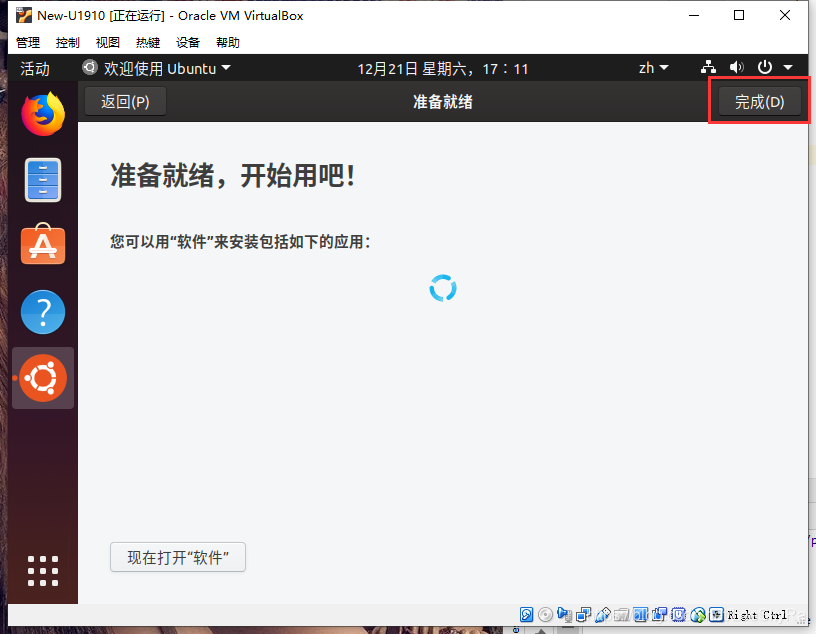
Task: Open the zh input method dropdown
Action: [x=652, y=68]
